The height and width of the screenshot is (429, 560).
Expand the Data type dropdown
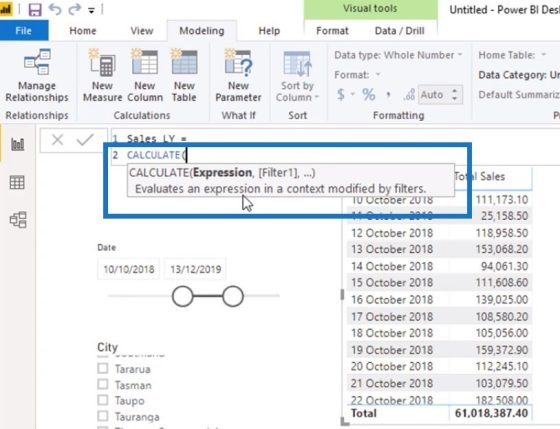click(x=398, y=55)
